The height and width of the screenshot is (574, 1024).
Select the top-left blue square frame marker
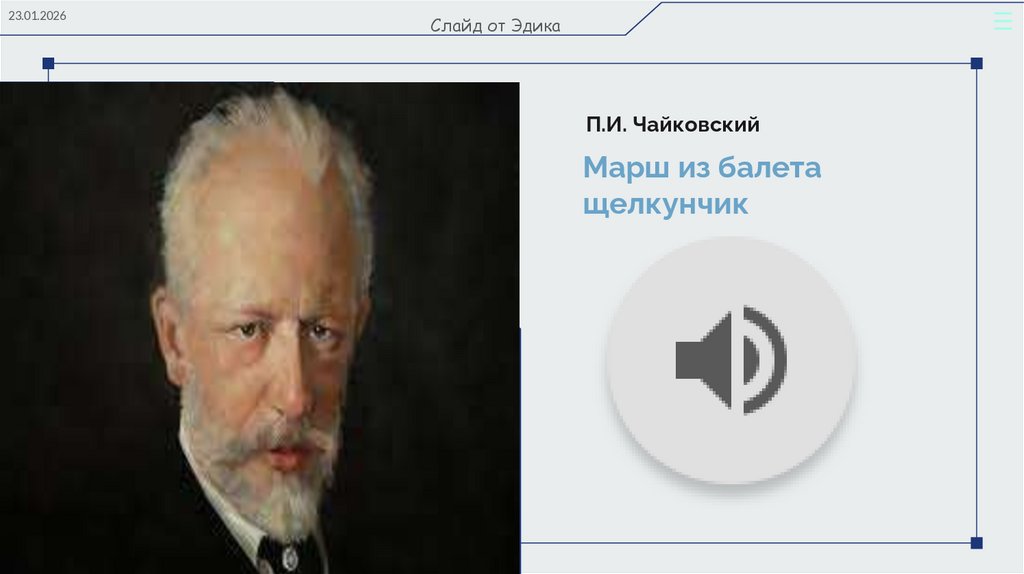[48, 63]
